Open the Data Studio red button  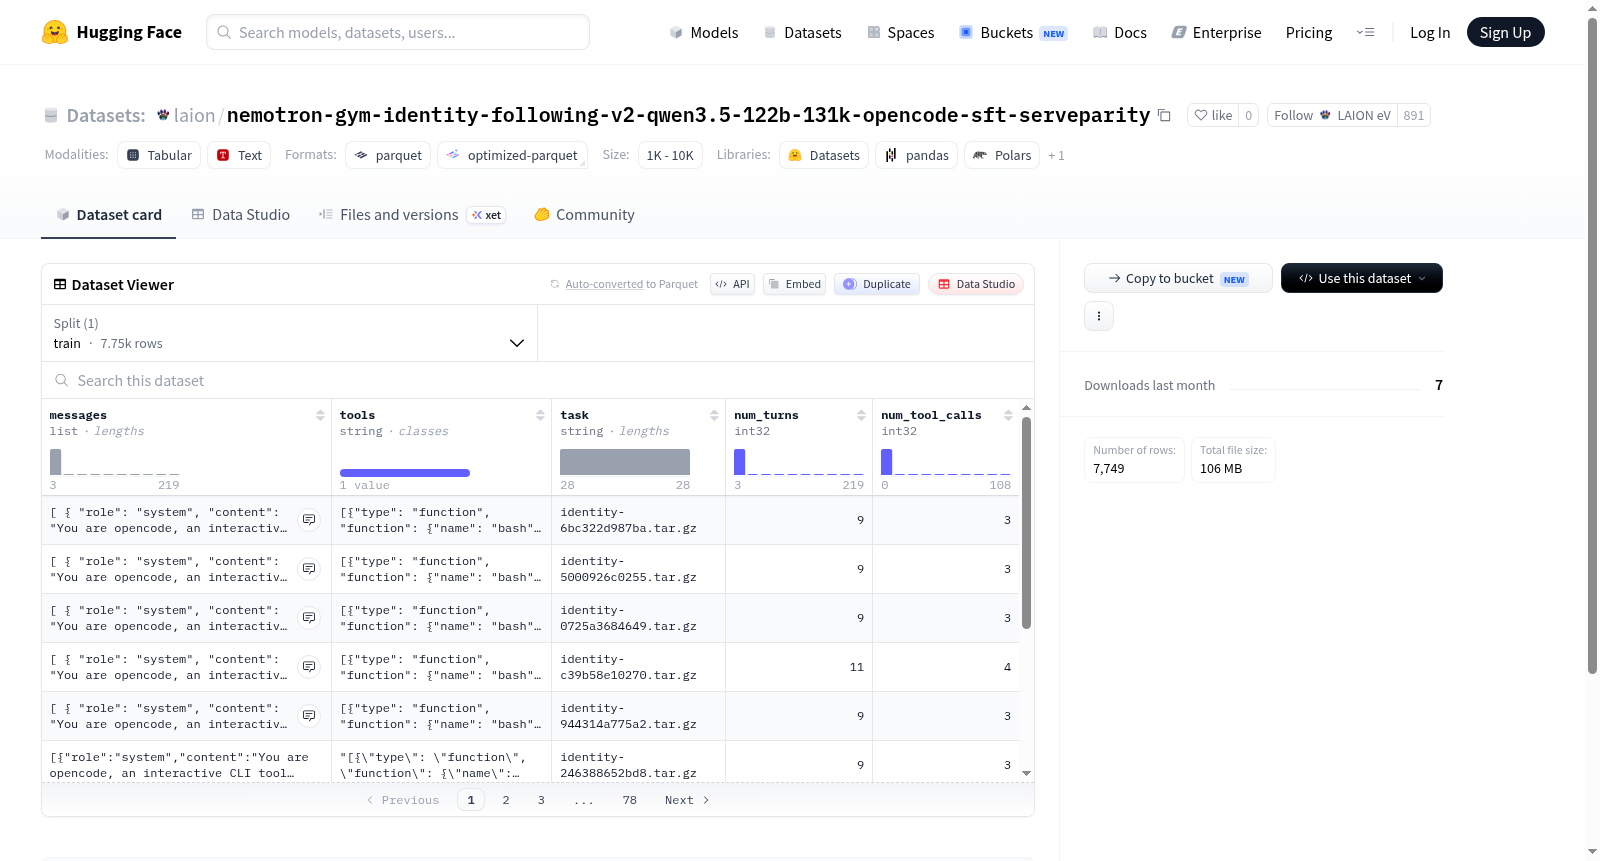pyautogui.click(x=976, y=284)
